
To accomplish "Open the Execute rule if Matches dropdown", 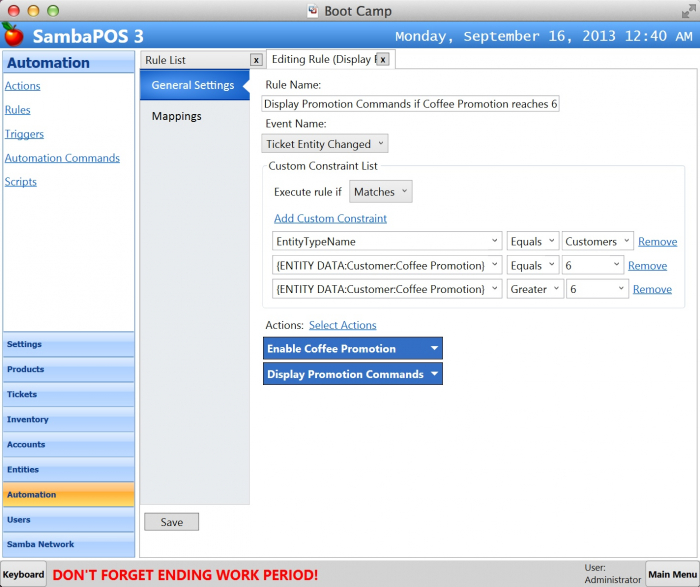I will [380, 192].
